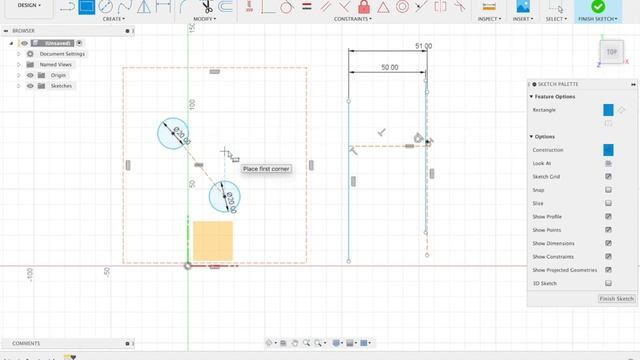The image size is (640, 360).
Task: Select the Line sketch tool
Action: (x=67, y=7)
